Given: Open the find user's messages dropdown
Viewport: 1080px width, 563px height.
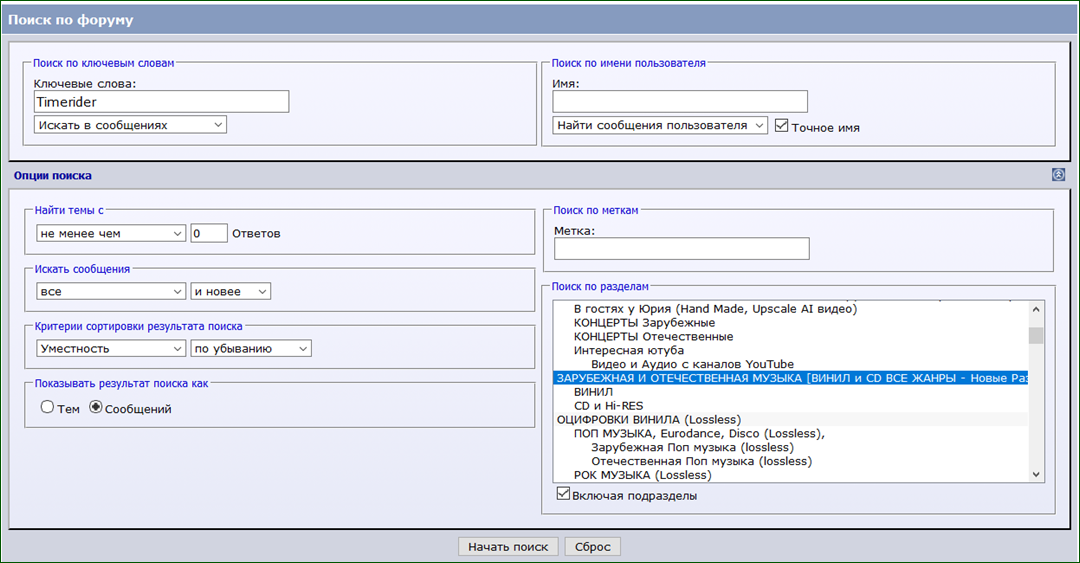Looking at the screenshot, I should point(660,125).
